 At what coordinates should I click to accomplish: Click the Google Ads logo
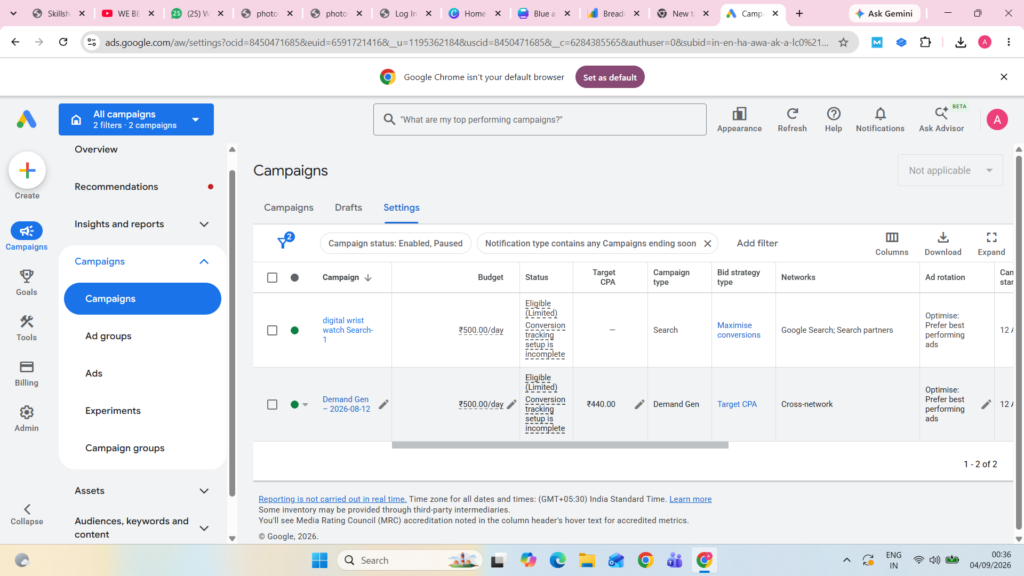point(27,120)
